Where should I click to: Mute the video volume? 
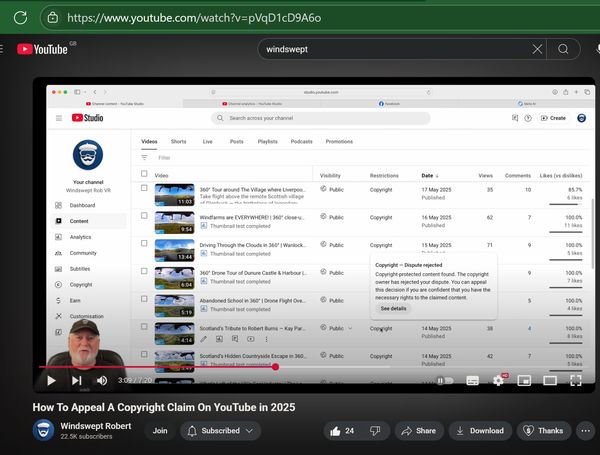102,380
